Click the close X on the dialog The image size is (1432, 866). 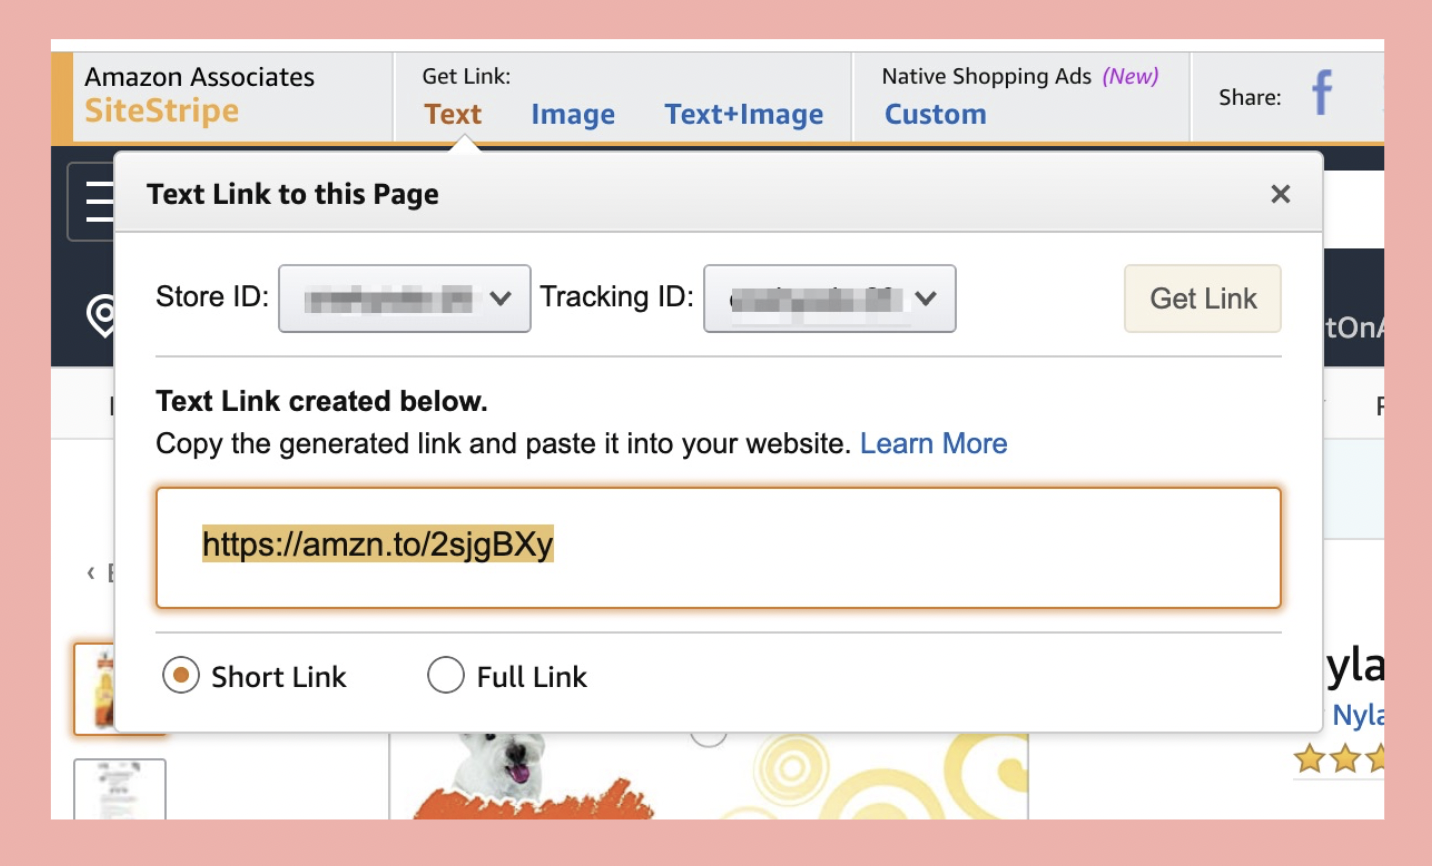(x=1280, y=193)
